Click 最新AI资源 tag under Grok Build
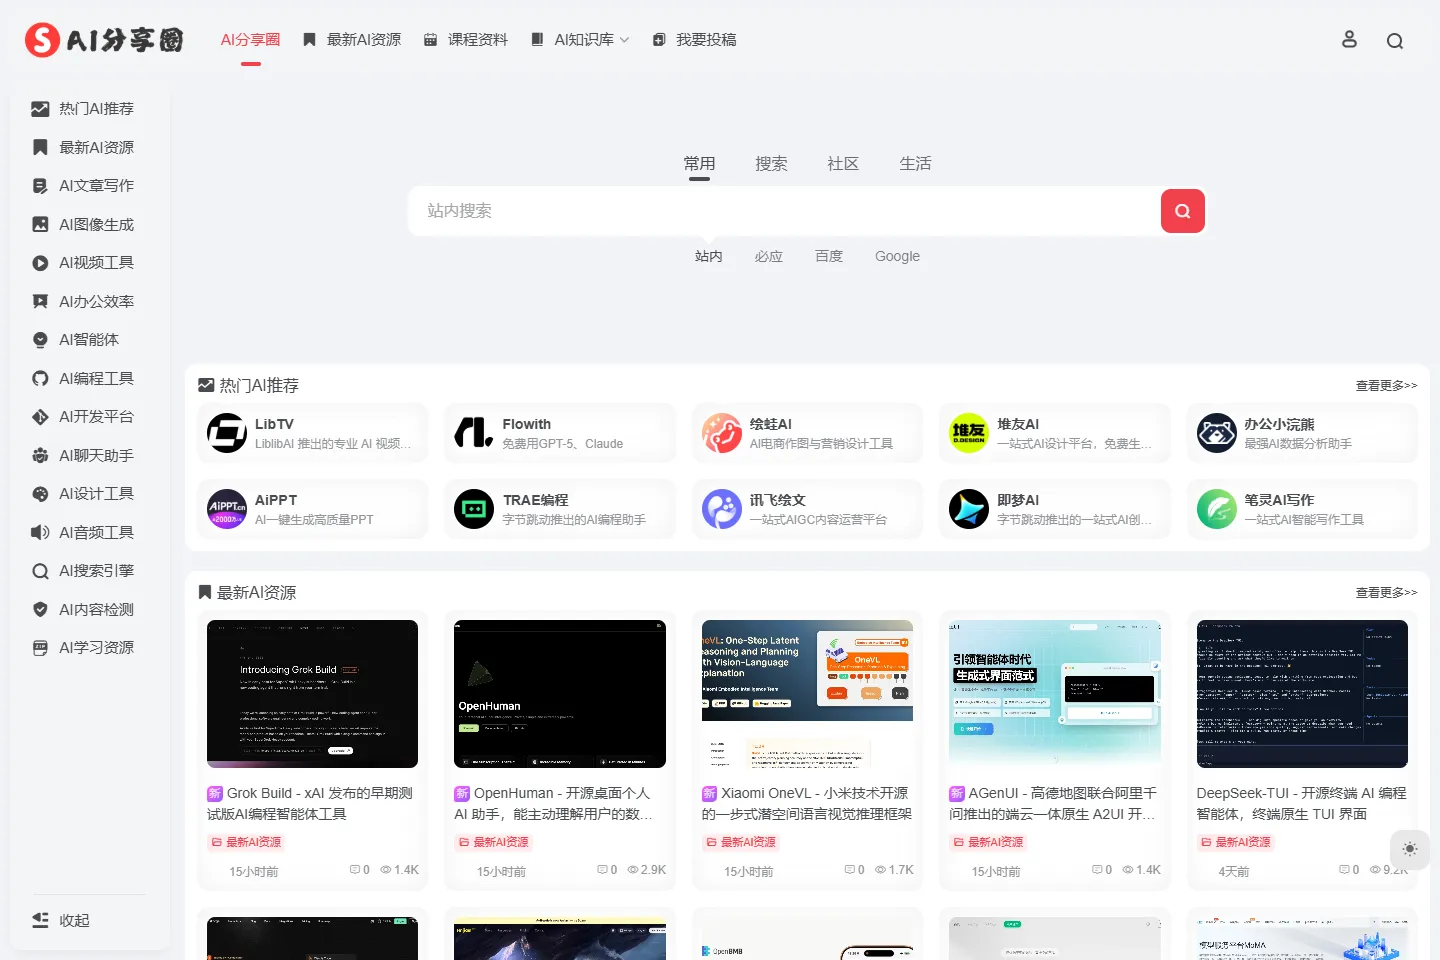The image size is (1440, 960). 246,843
